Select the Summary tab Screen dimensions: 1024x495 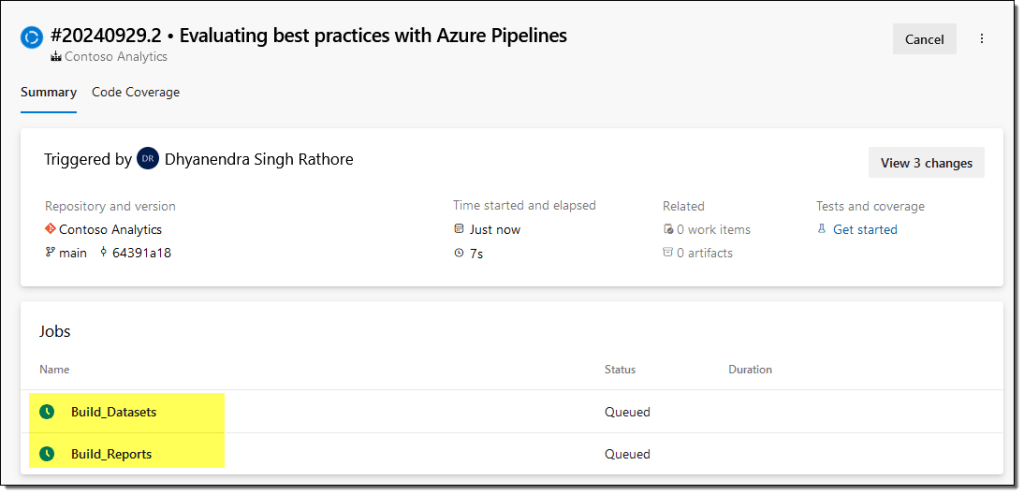[x=48, y=92]
